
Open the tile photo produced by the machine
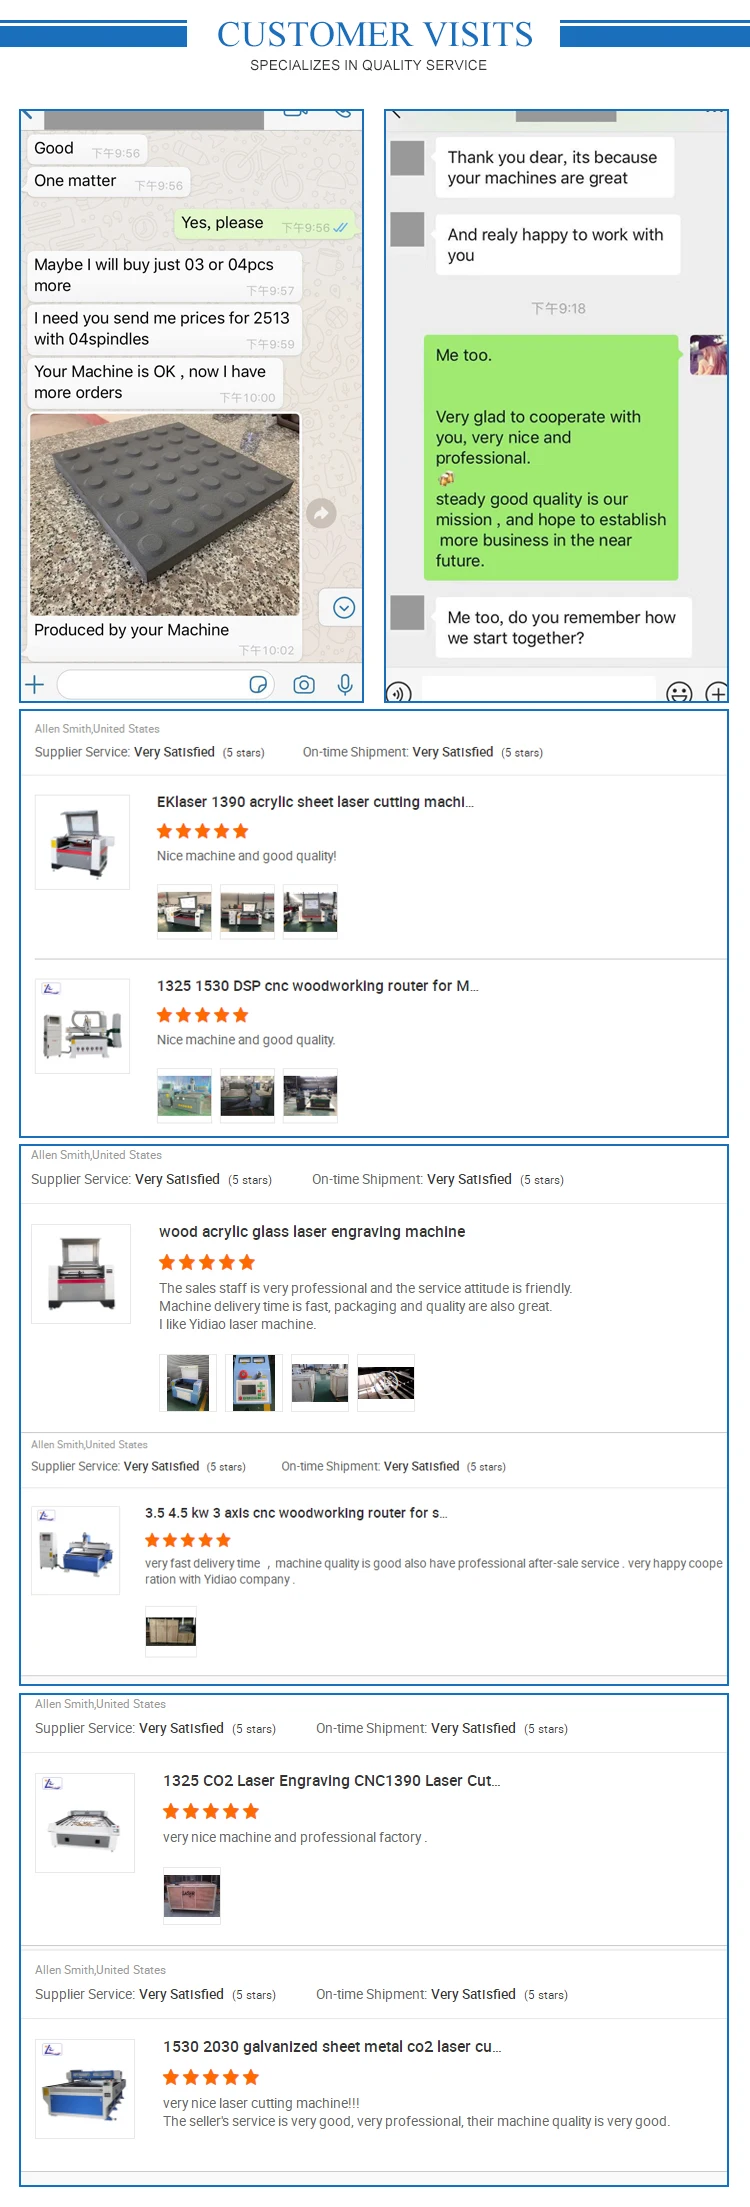tap(165, 515)
